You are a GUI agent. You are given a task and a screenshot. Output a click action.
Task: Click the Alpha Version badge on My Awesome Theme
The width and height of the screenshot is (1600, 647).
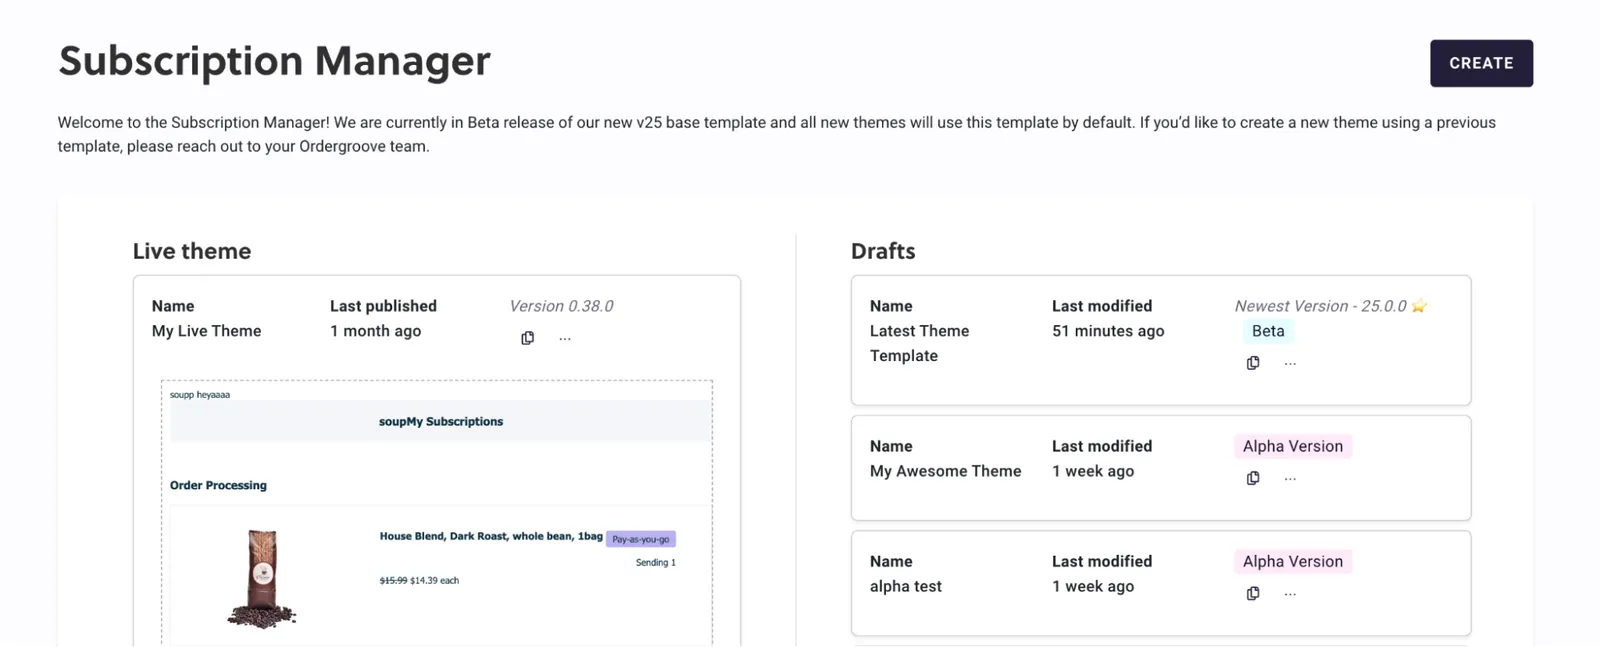[x=1293, y=446]
